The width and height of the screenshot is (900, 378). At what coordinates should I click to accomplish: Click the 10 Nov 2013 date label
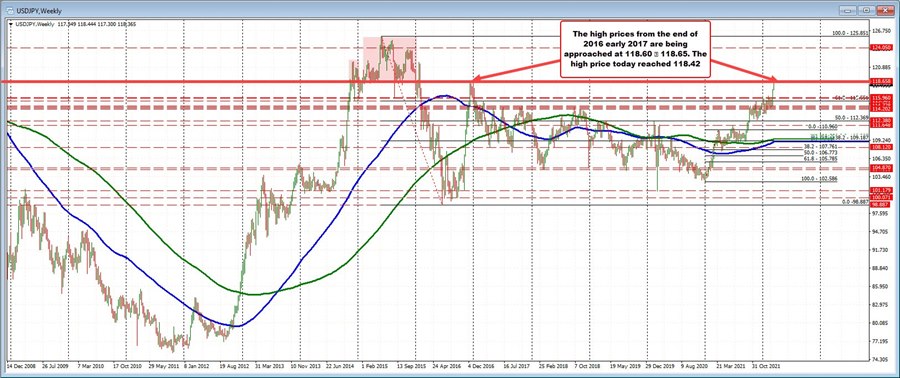tap(305, 365)
